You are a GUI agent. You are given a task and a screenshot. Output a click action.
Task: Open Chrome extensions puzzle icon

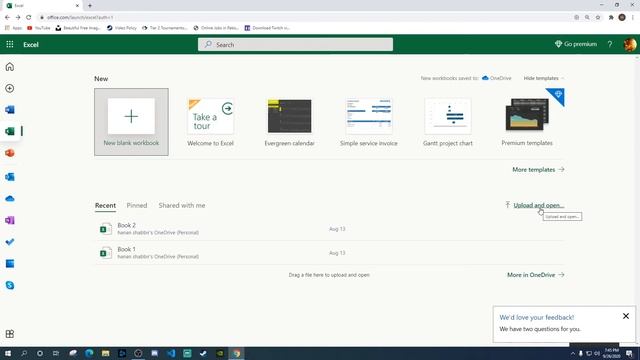click(x=611, y=17)
